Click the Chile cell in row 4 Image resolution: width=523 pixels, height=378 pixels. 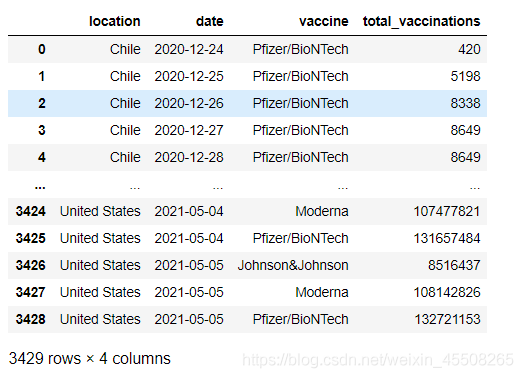[125, 157]
